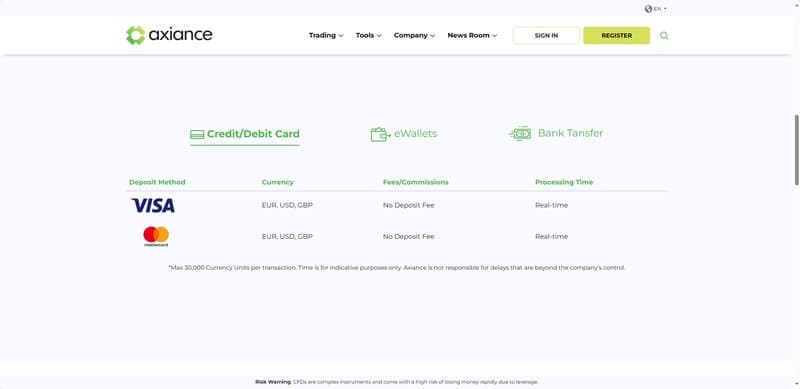Click Real-time in Mastercard row
The width and height of the screenshot is (800, 389).
(x=551, y=236)
